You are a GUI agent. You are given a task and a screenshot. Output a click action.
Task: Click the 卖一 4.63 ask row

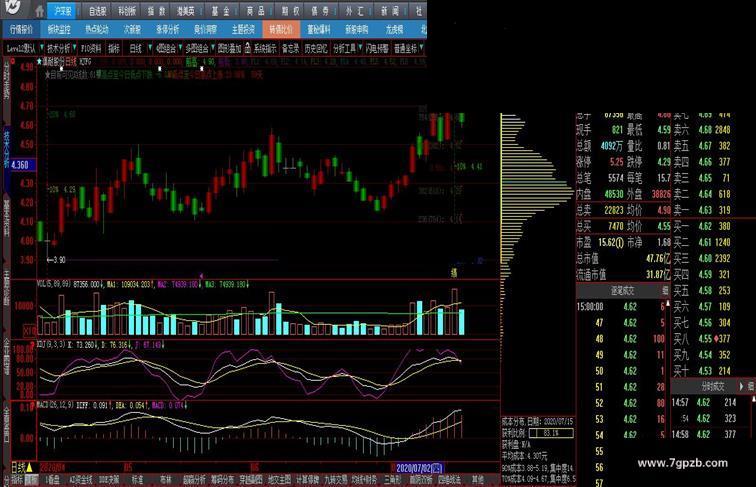(702, 210)
